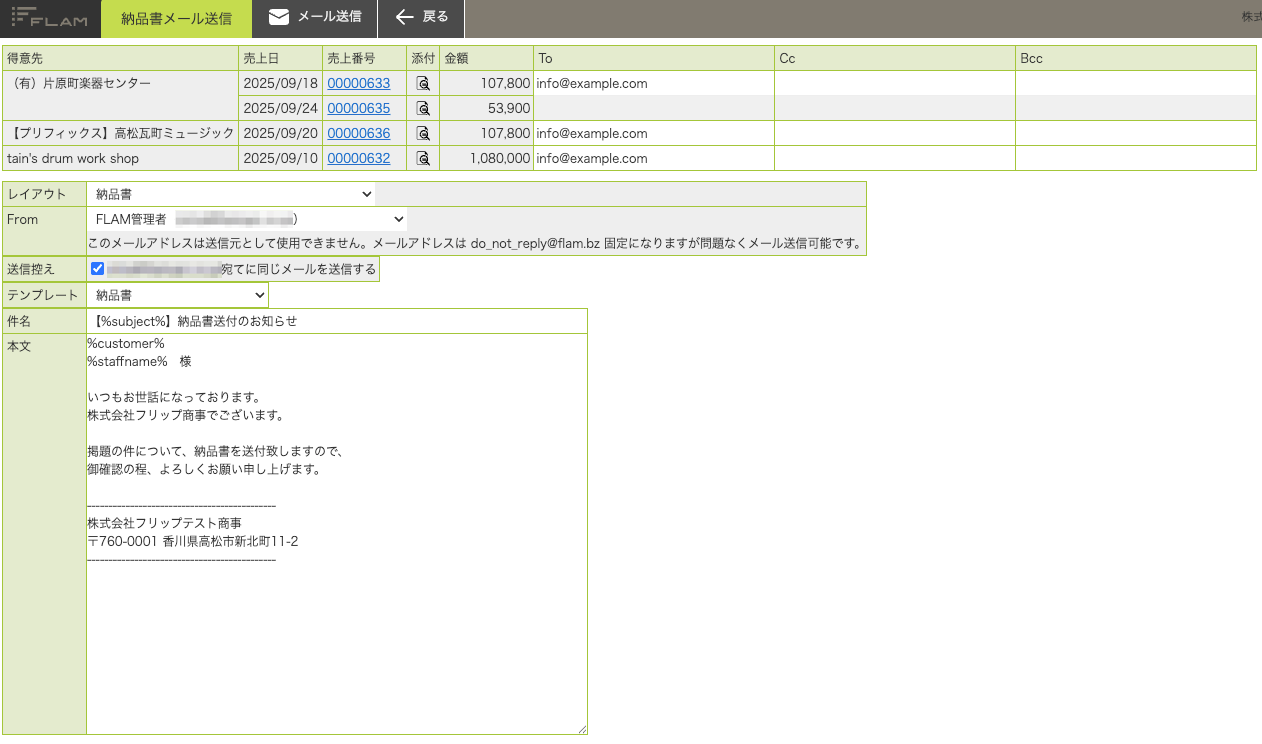Open sales number 00000632 link
Viewport: 1262px width, 744px height.
pyautogui.click(x=358, y=158)
